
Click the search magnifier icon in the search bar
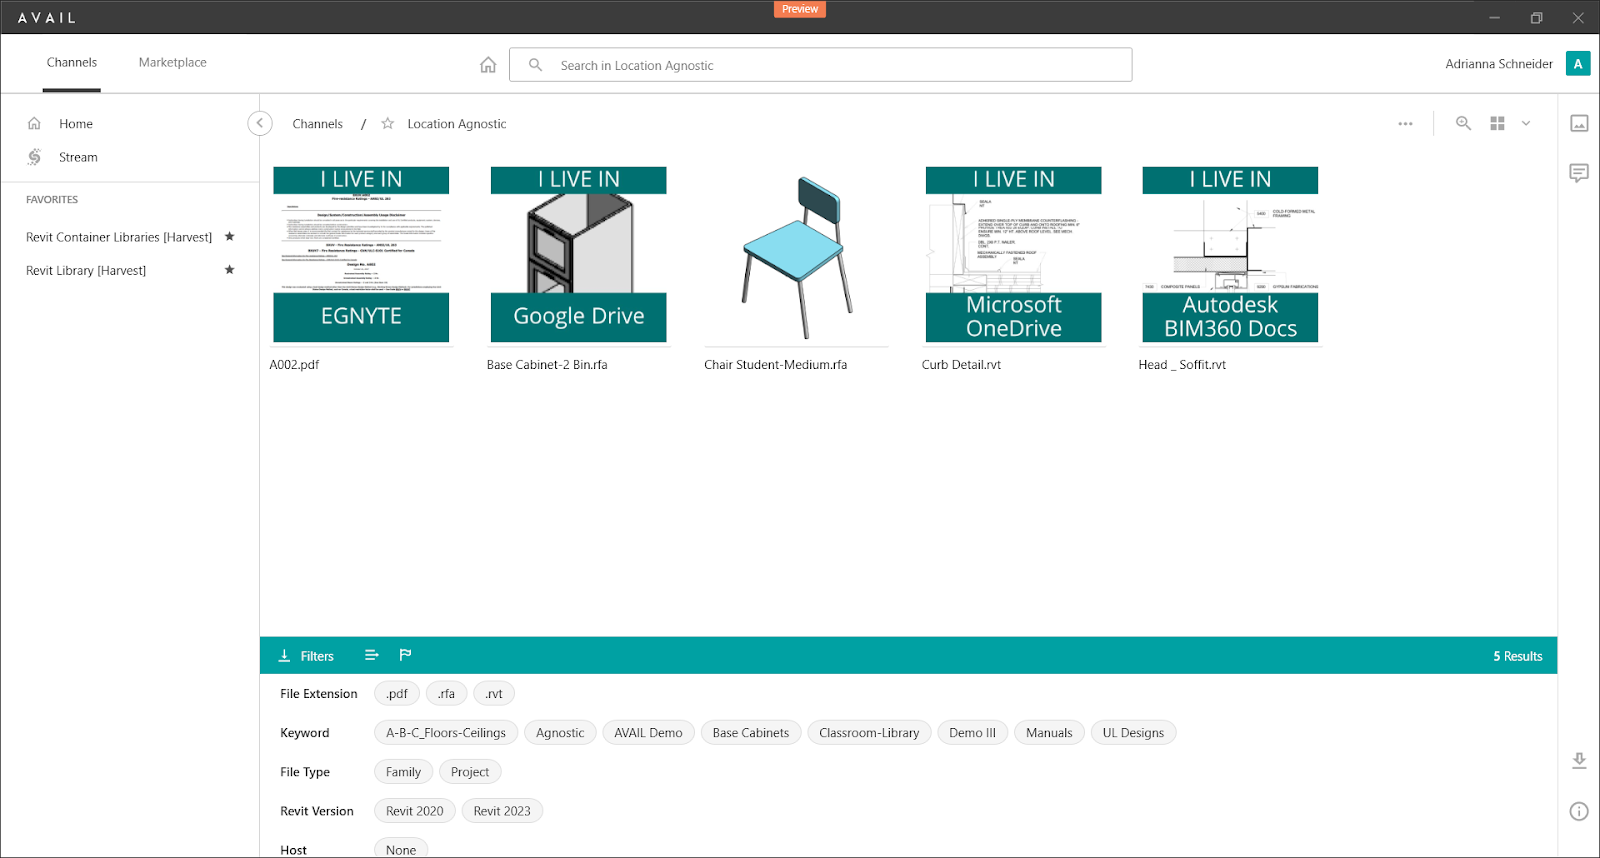pos(536,65)
